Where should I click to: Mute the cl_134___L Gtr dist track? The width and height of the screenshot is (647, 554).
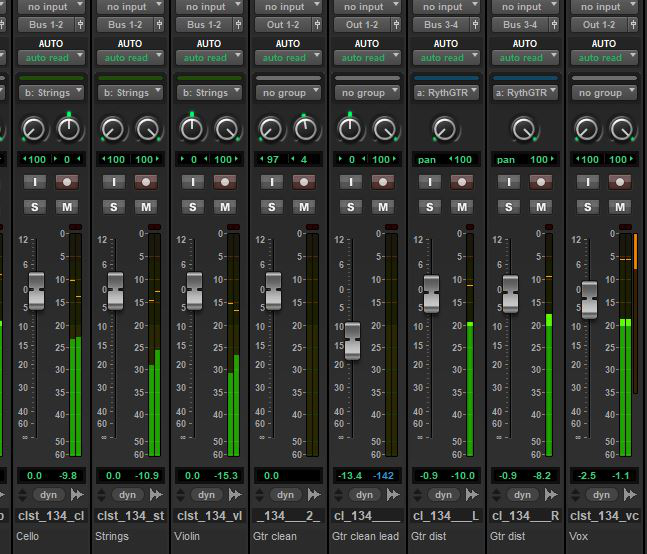pyautogui.click(x=462, y=207)
